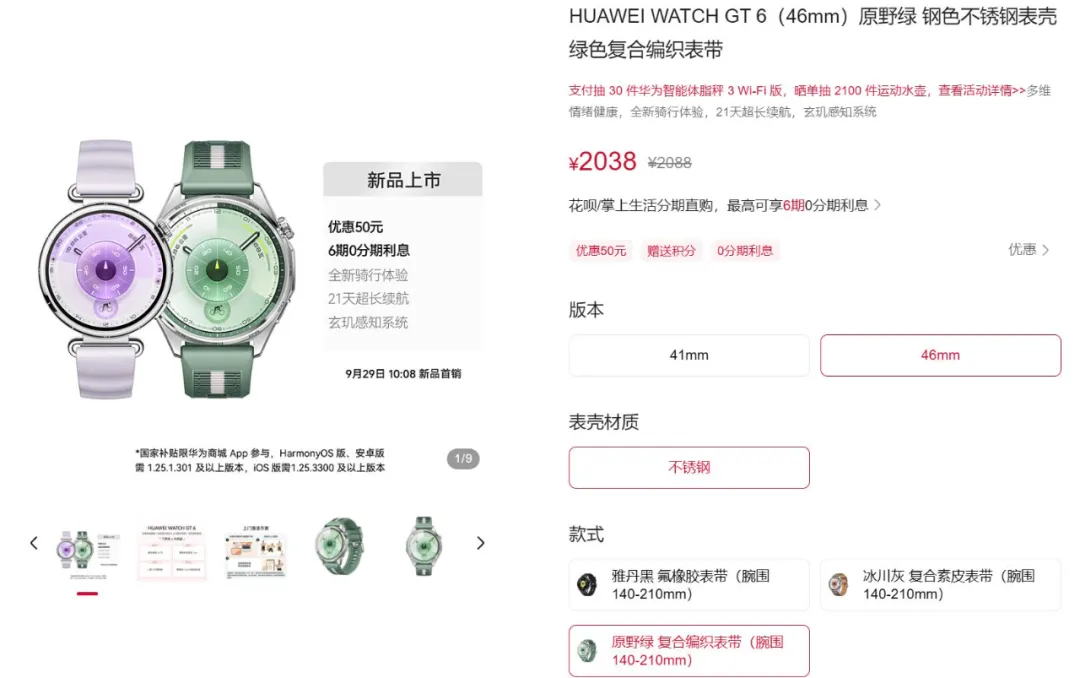Click the next thumbnail arrow
The image size is (1080, 678).
(481, 543)
